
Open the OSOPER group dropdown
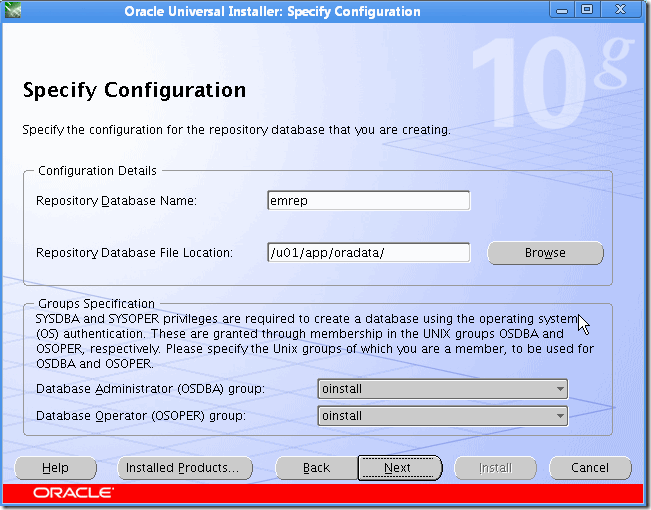[443, 416]
